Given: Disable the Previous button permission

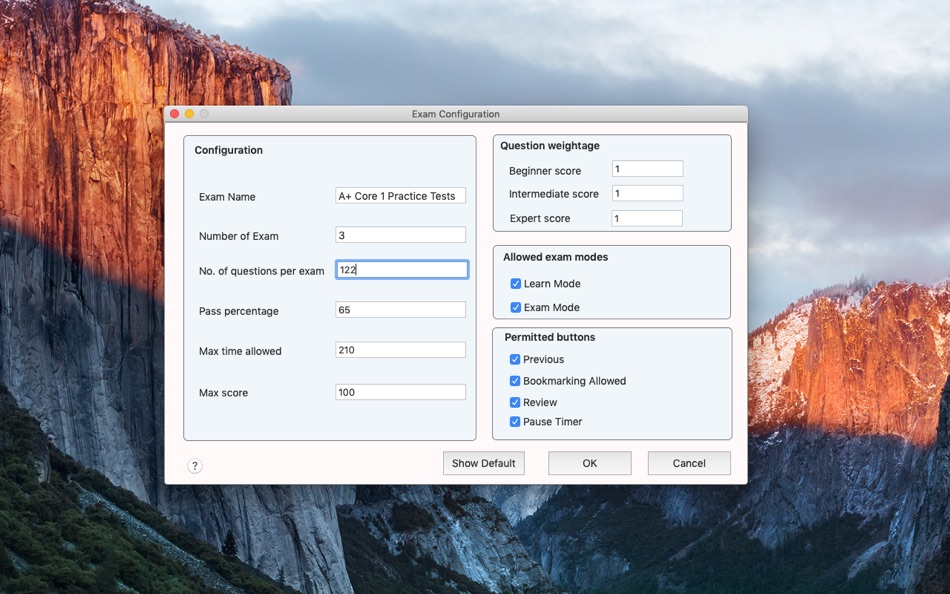Looking at the screenshot, I should (515, 359).
